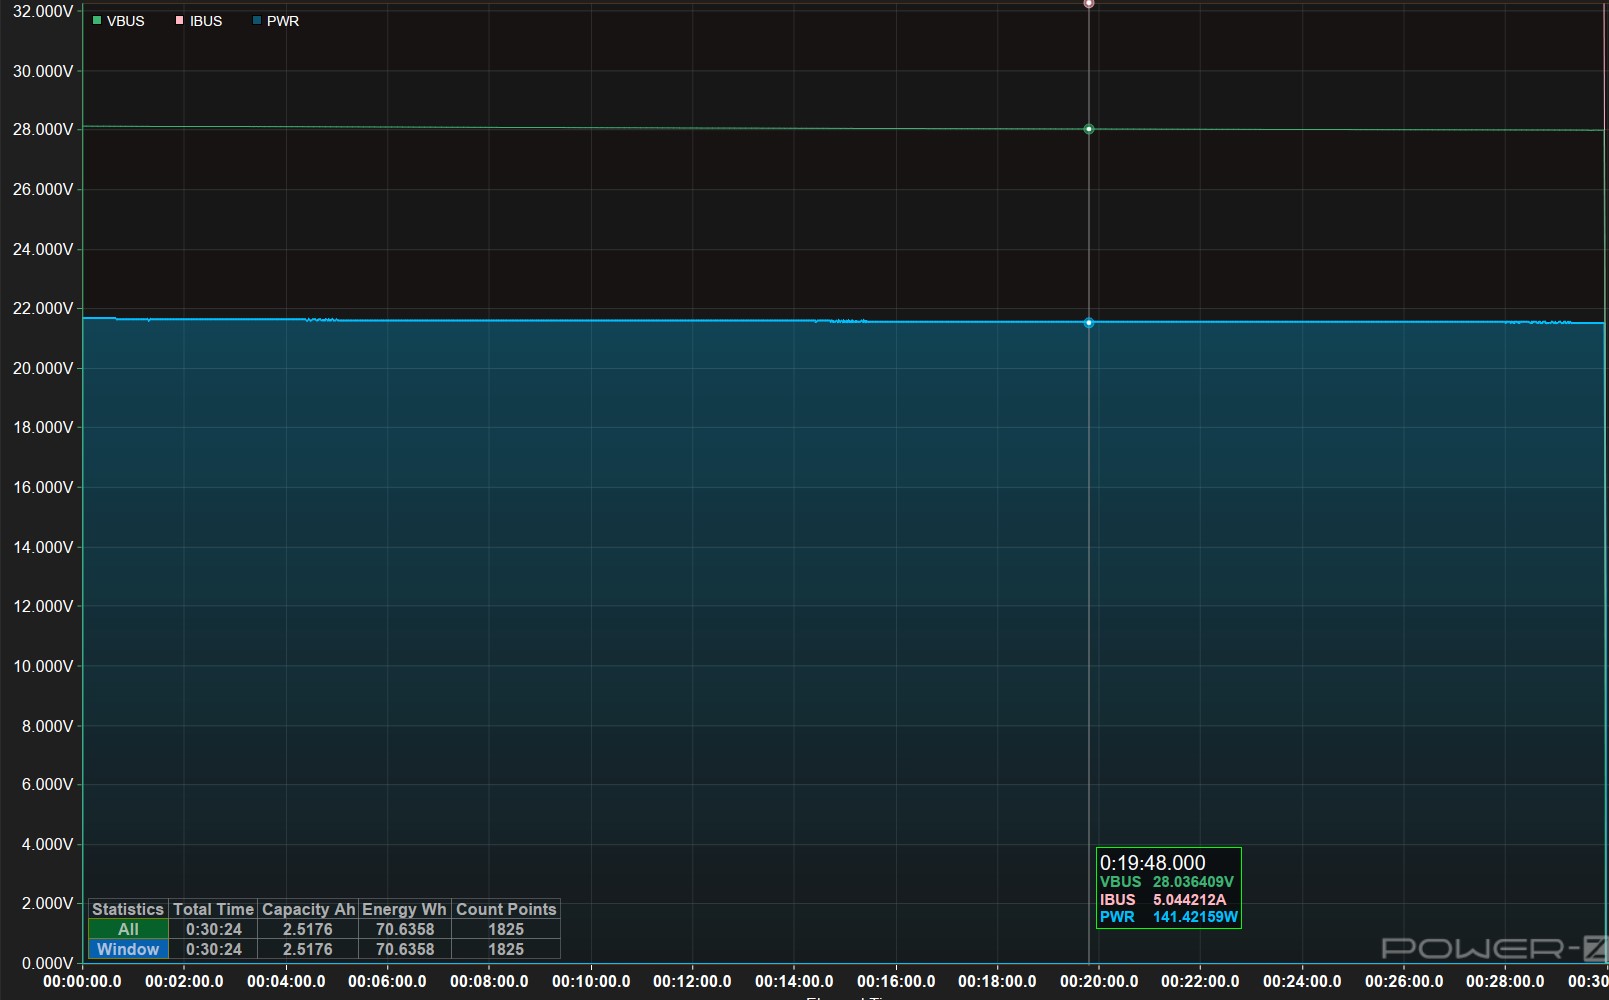
Task: Click the VBUS data point on the cursor line
Action: tap(1089, 129)
